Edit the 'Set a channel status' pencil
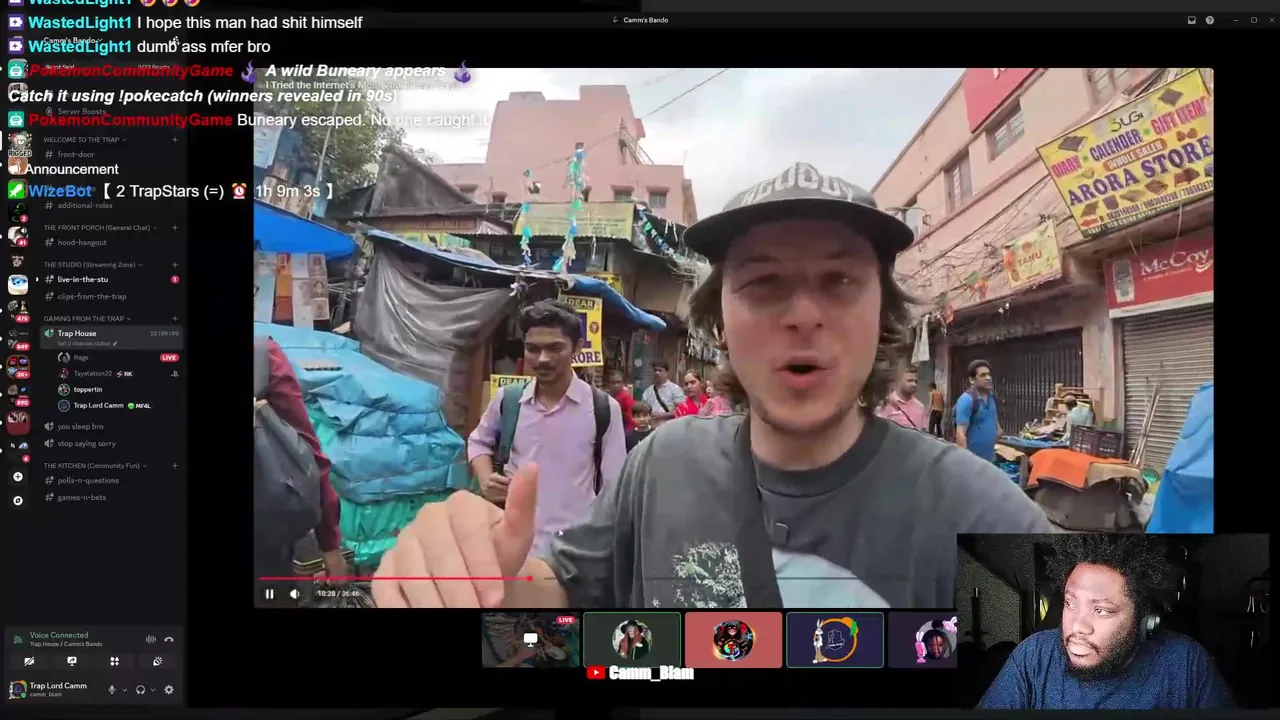Viewport: 1280px width, 720px height. pos(115,343)
